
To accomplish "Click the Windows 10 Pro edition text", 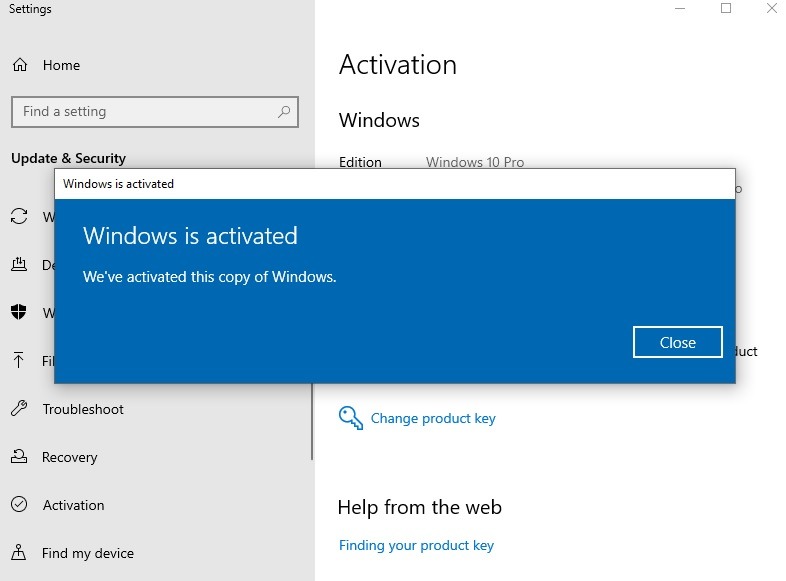I will [x=475, y=162].
